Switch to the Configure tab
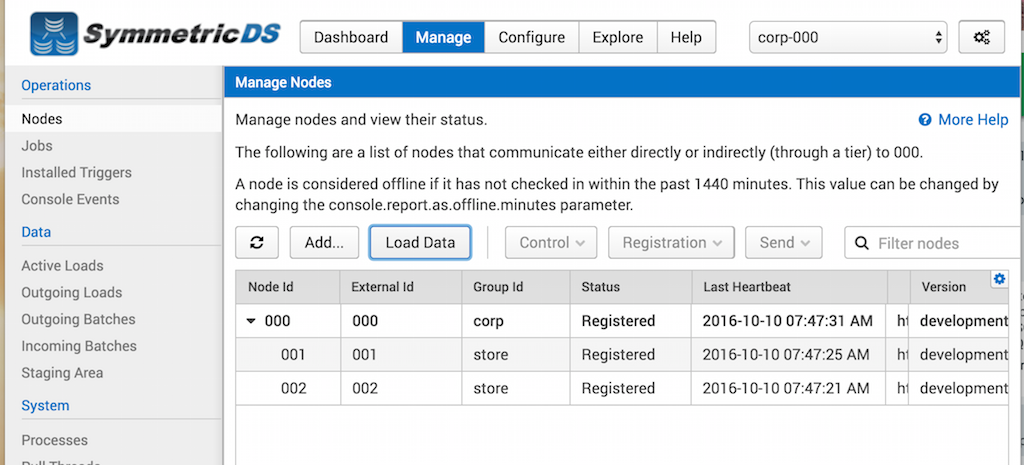1024x465 pixels. (x=531, y=37)
